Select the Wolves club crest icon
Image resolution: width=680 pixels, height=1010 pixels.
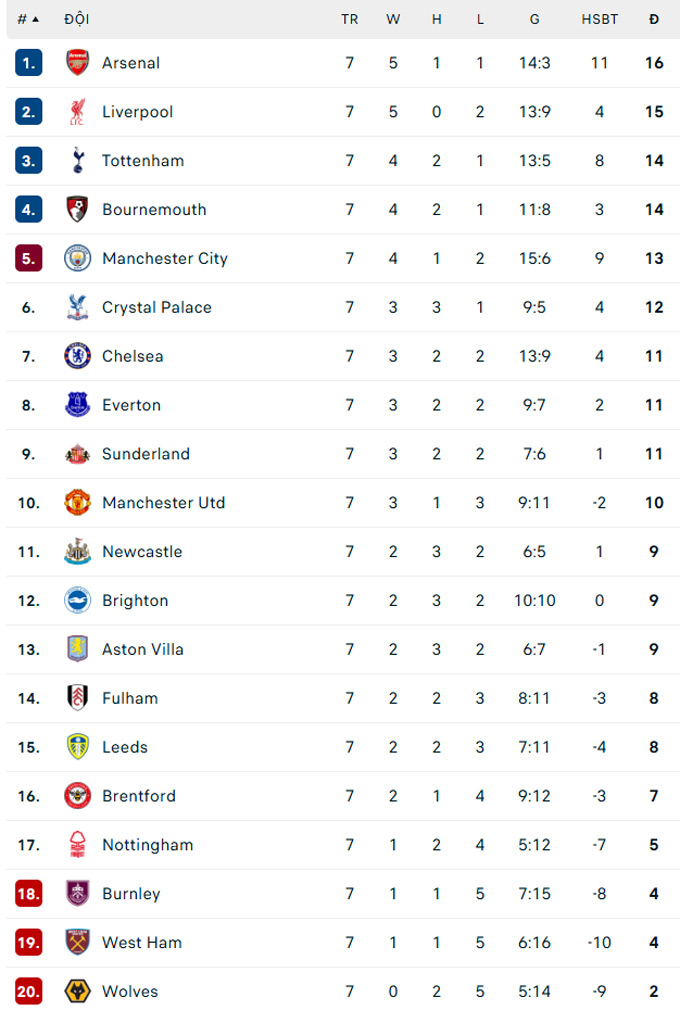(77, 991)
